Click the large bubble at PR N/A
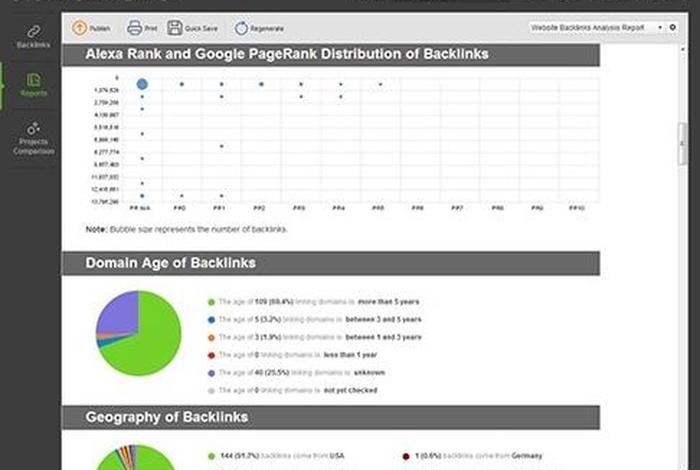The width and height of the screenshot is (700, 470). [x=142, y=84]
